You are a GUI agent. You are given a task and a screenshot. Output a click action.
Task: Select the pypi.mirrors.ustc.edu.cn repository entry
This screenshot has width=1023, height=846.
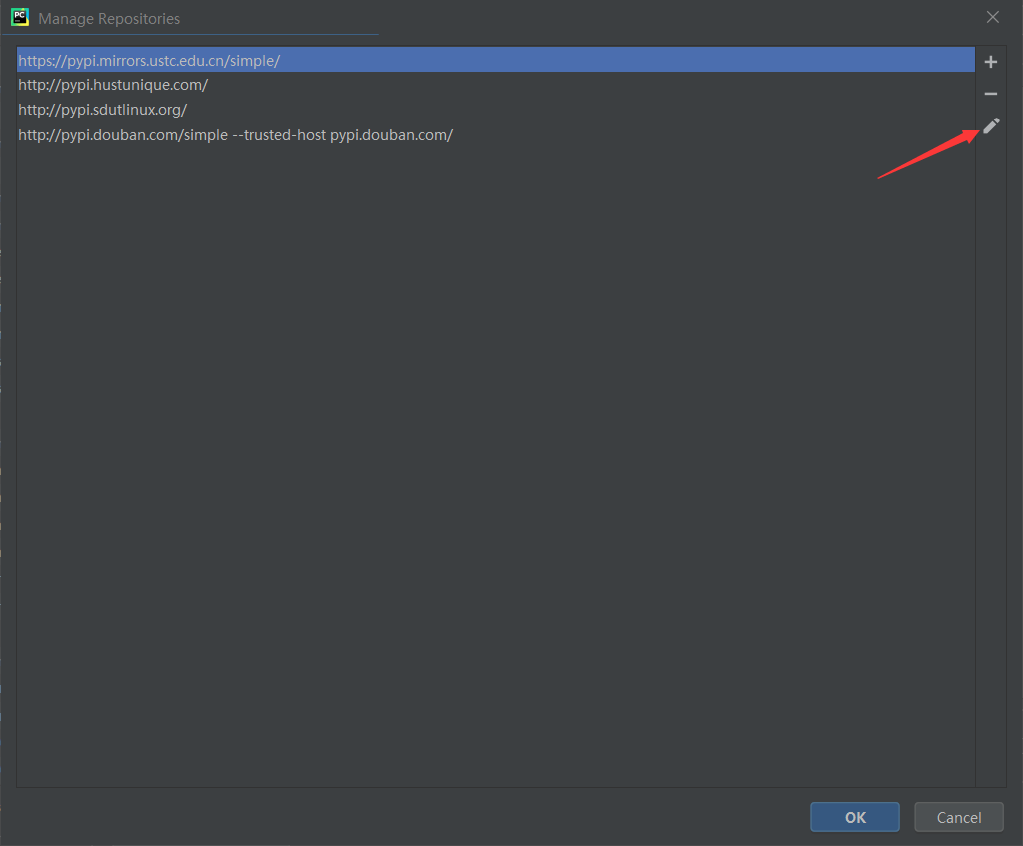point(148,60)
